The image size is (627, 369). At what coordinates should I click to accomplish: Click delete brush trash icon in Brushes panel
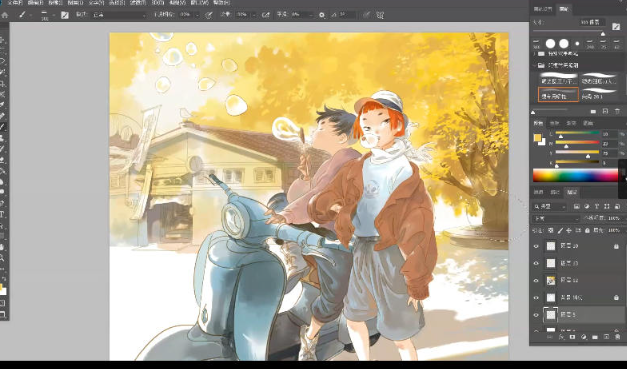617,111
